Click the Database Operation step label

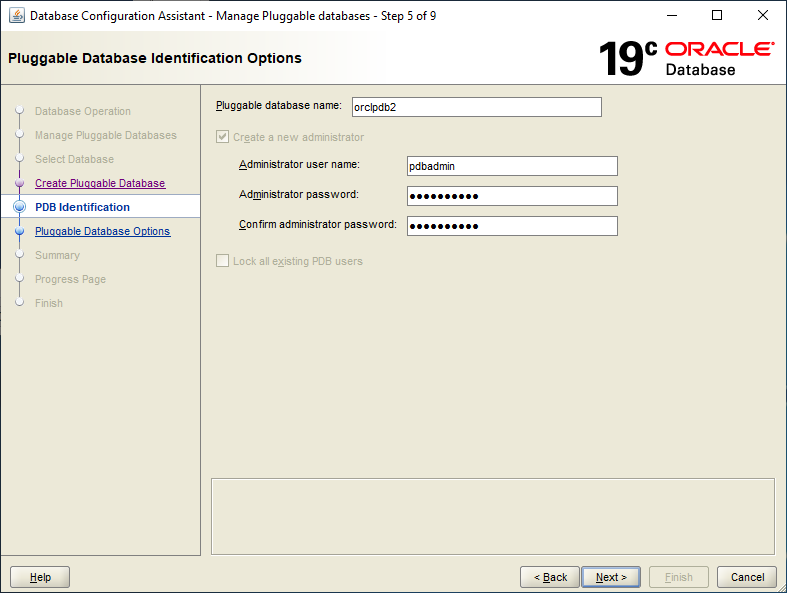83,111
